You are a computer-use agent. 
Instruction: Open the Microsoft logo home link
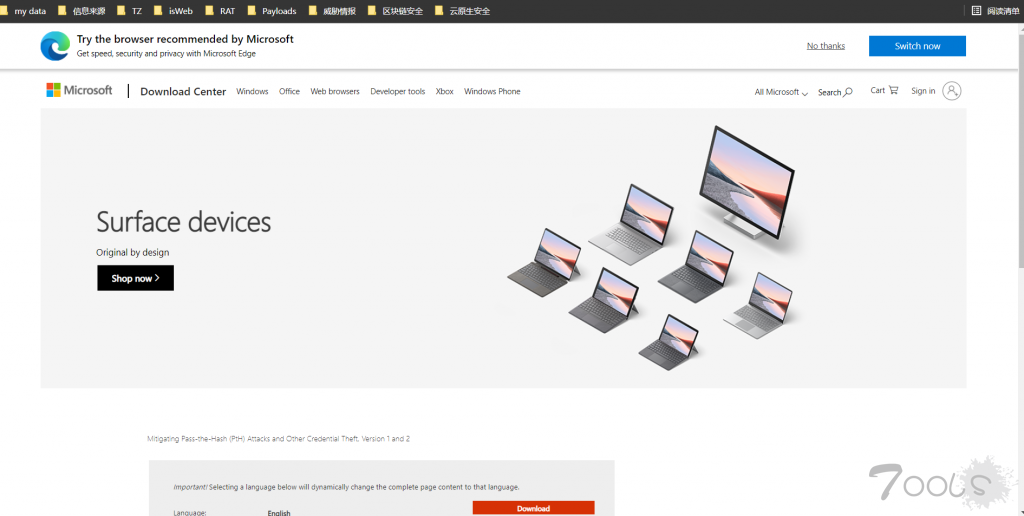tap(79, 90)
